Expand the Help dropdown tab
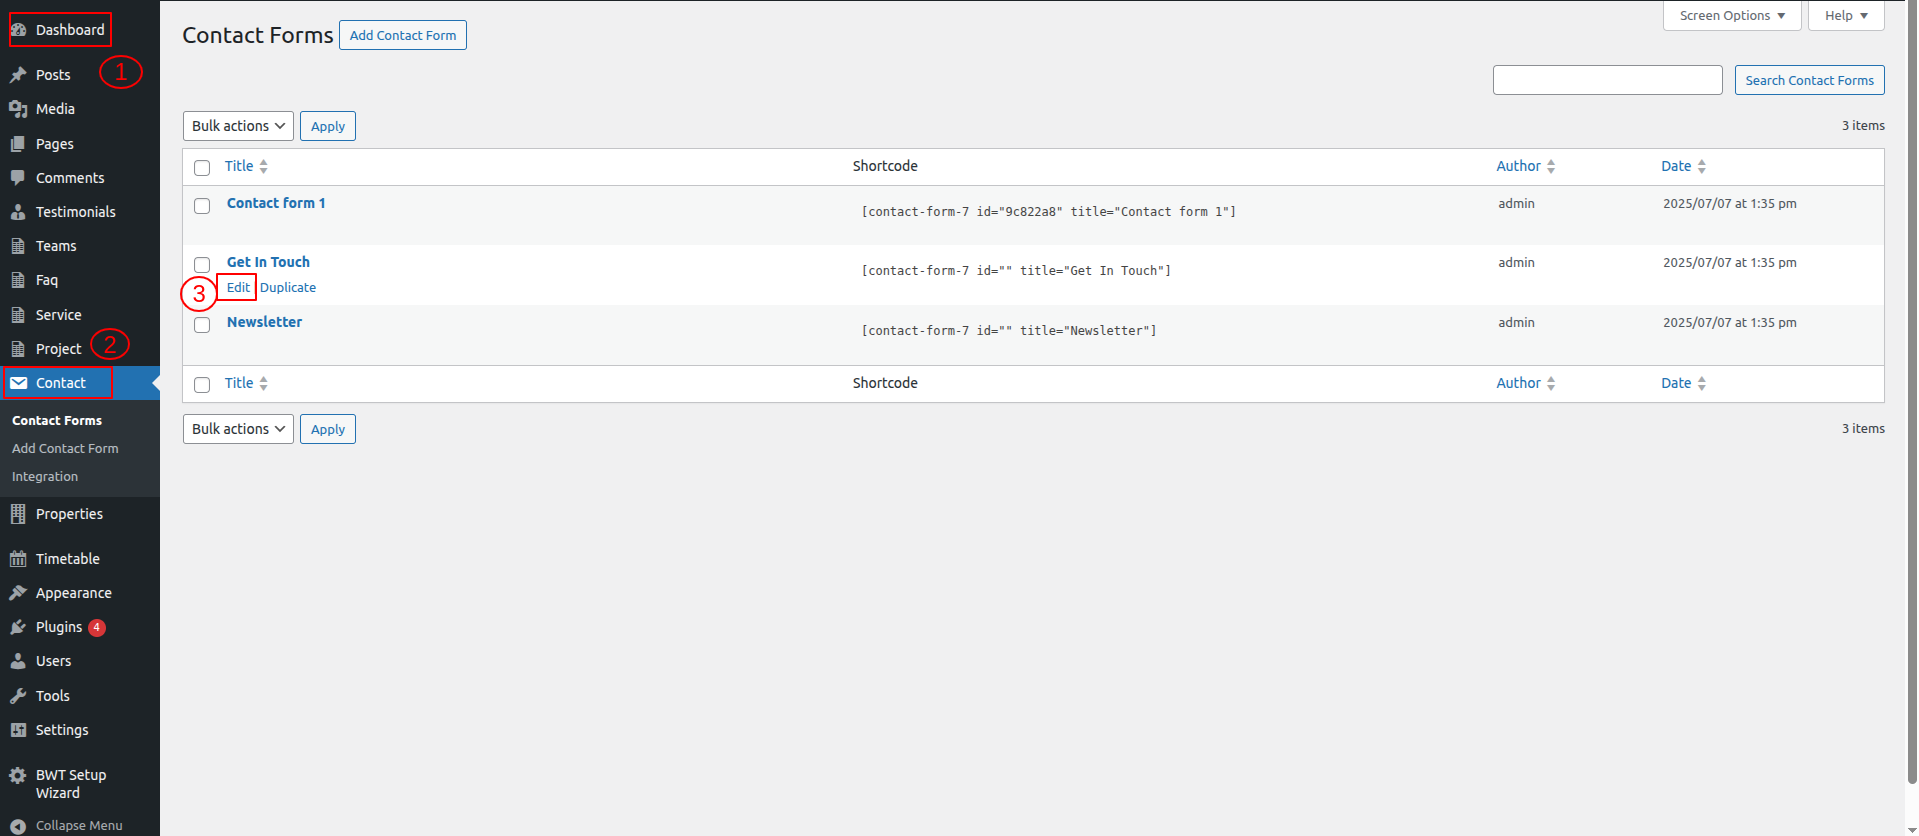 coord(1845,16)
